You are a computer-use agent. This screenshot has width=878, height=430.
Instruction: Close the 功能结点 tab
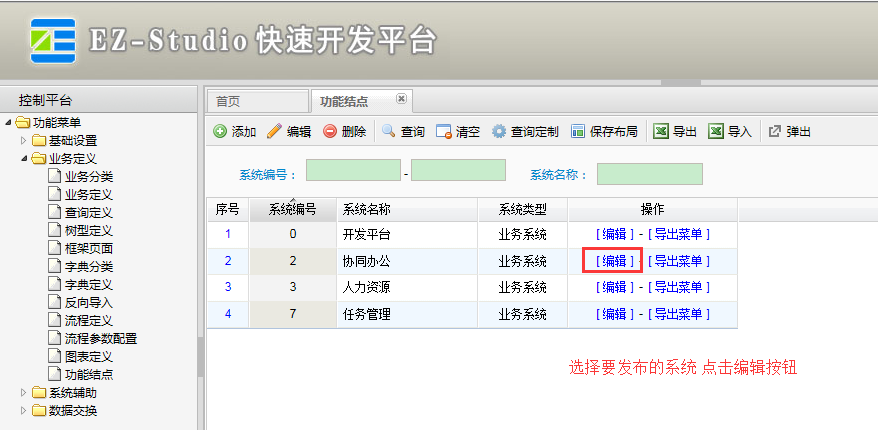coord(401,99)
